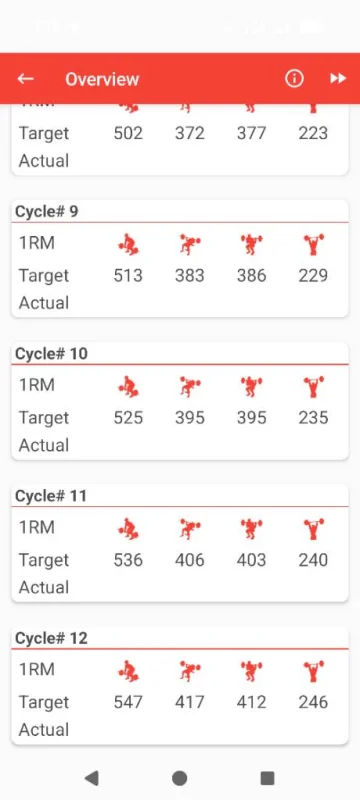
Task: Open the Cycle# 11 card header
Action: pos(179,495)
